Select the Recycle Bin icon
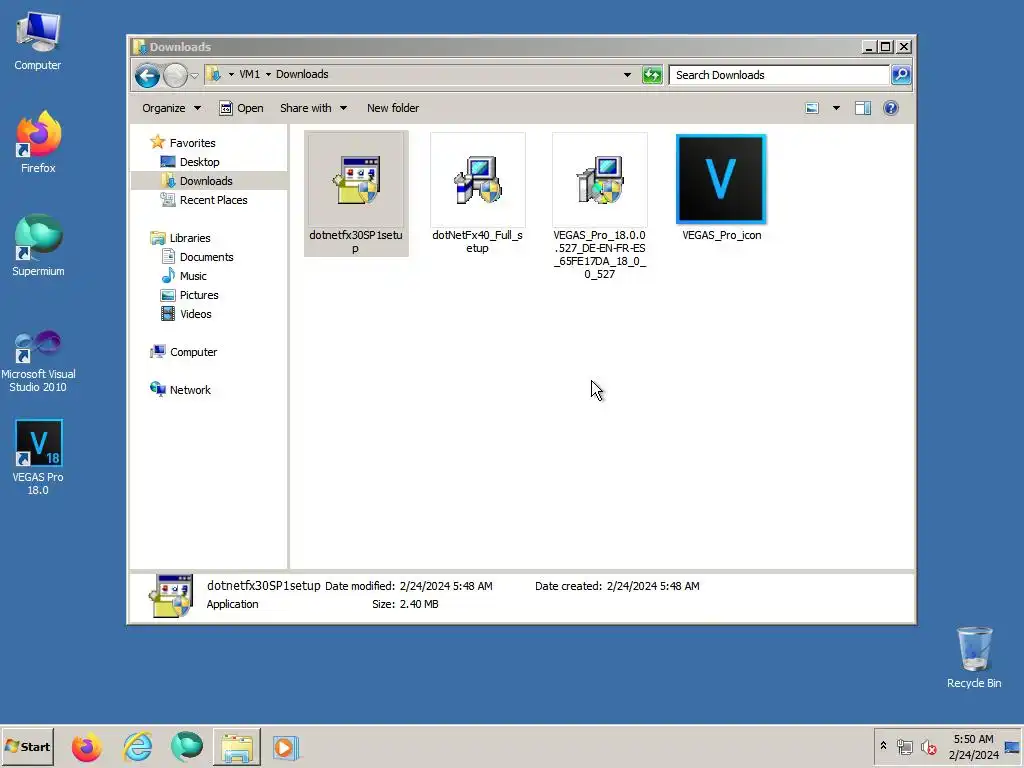This screenshot has height=768, width=1024. coord(974,657)
